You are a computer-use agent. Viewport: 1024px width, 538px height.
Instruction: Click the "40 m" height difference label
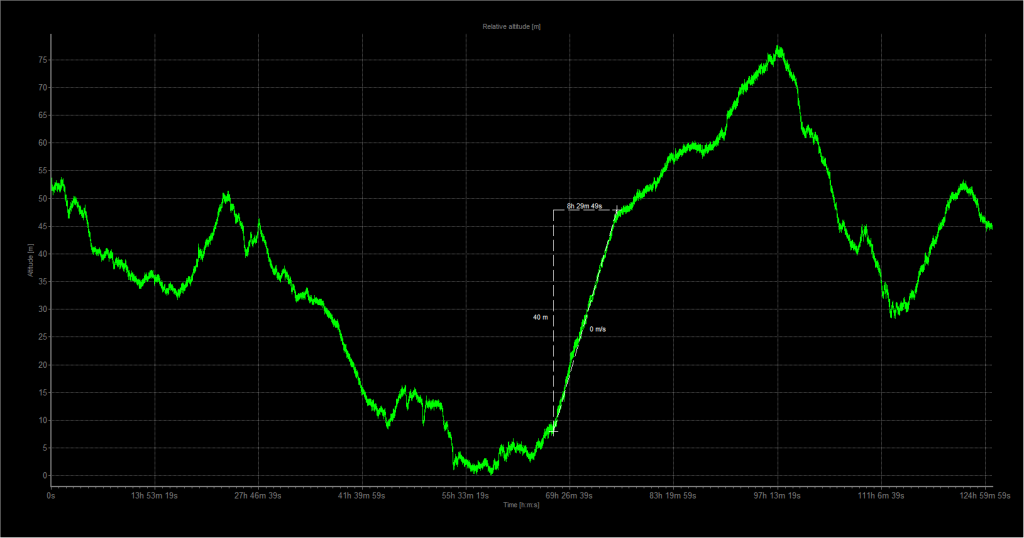(x=540, y=317)
